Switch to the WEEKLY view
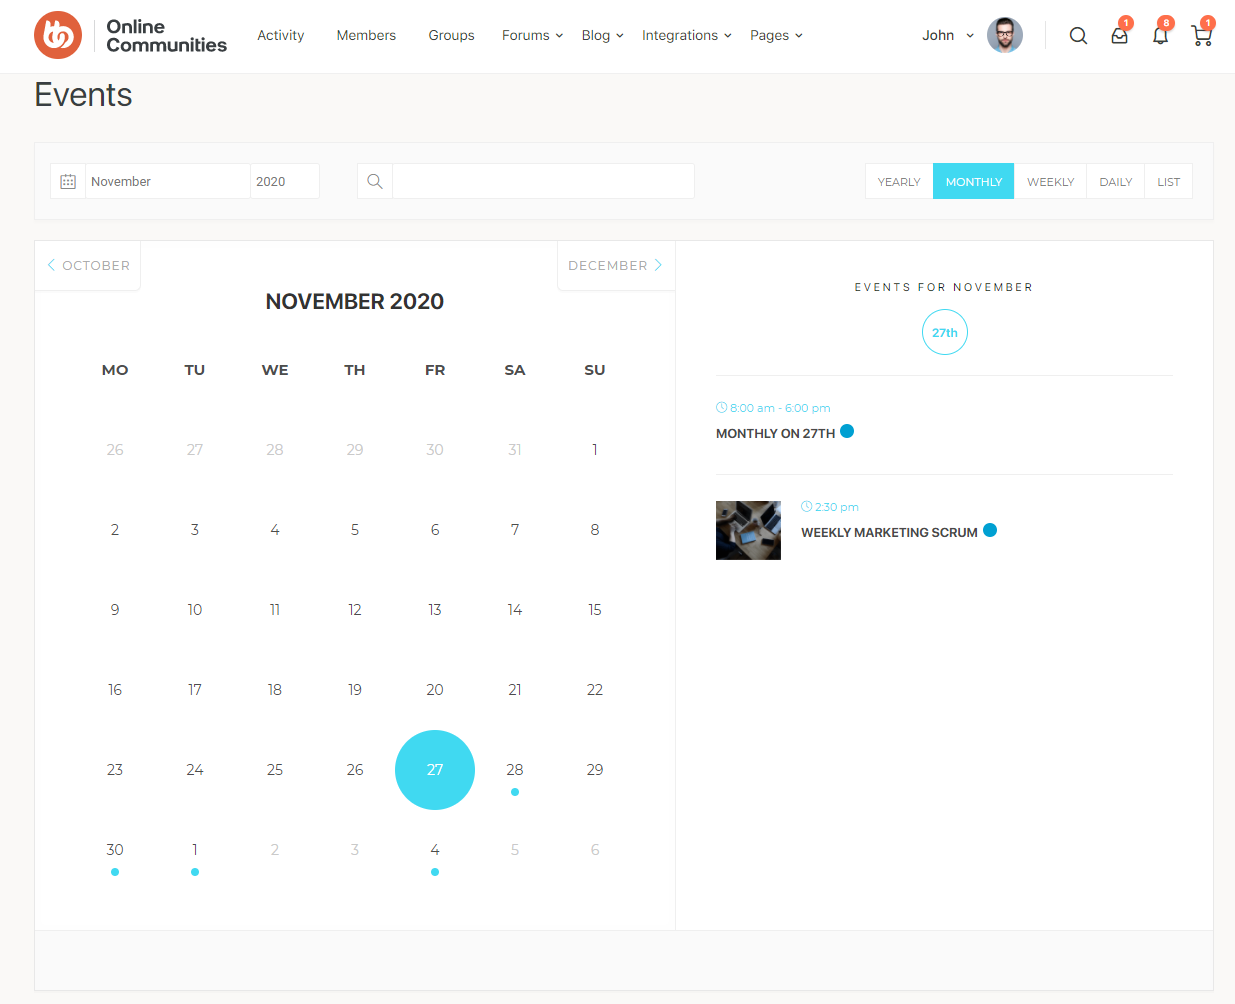 (1050, 181)
